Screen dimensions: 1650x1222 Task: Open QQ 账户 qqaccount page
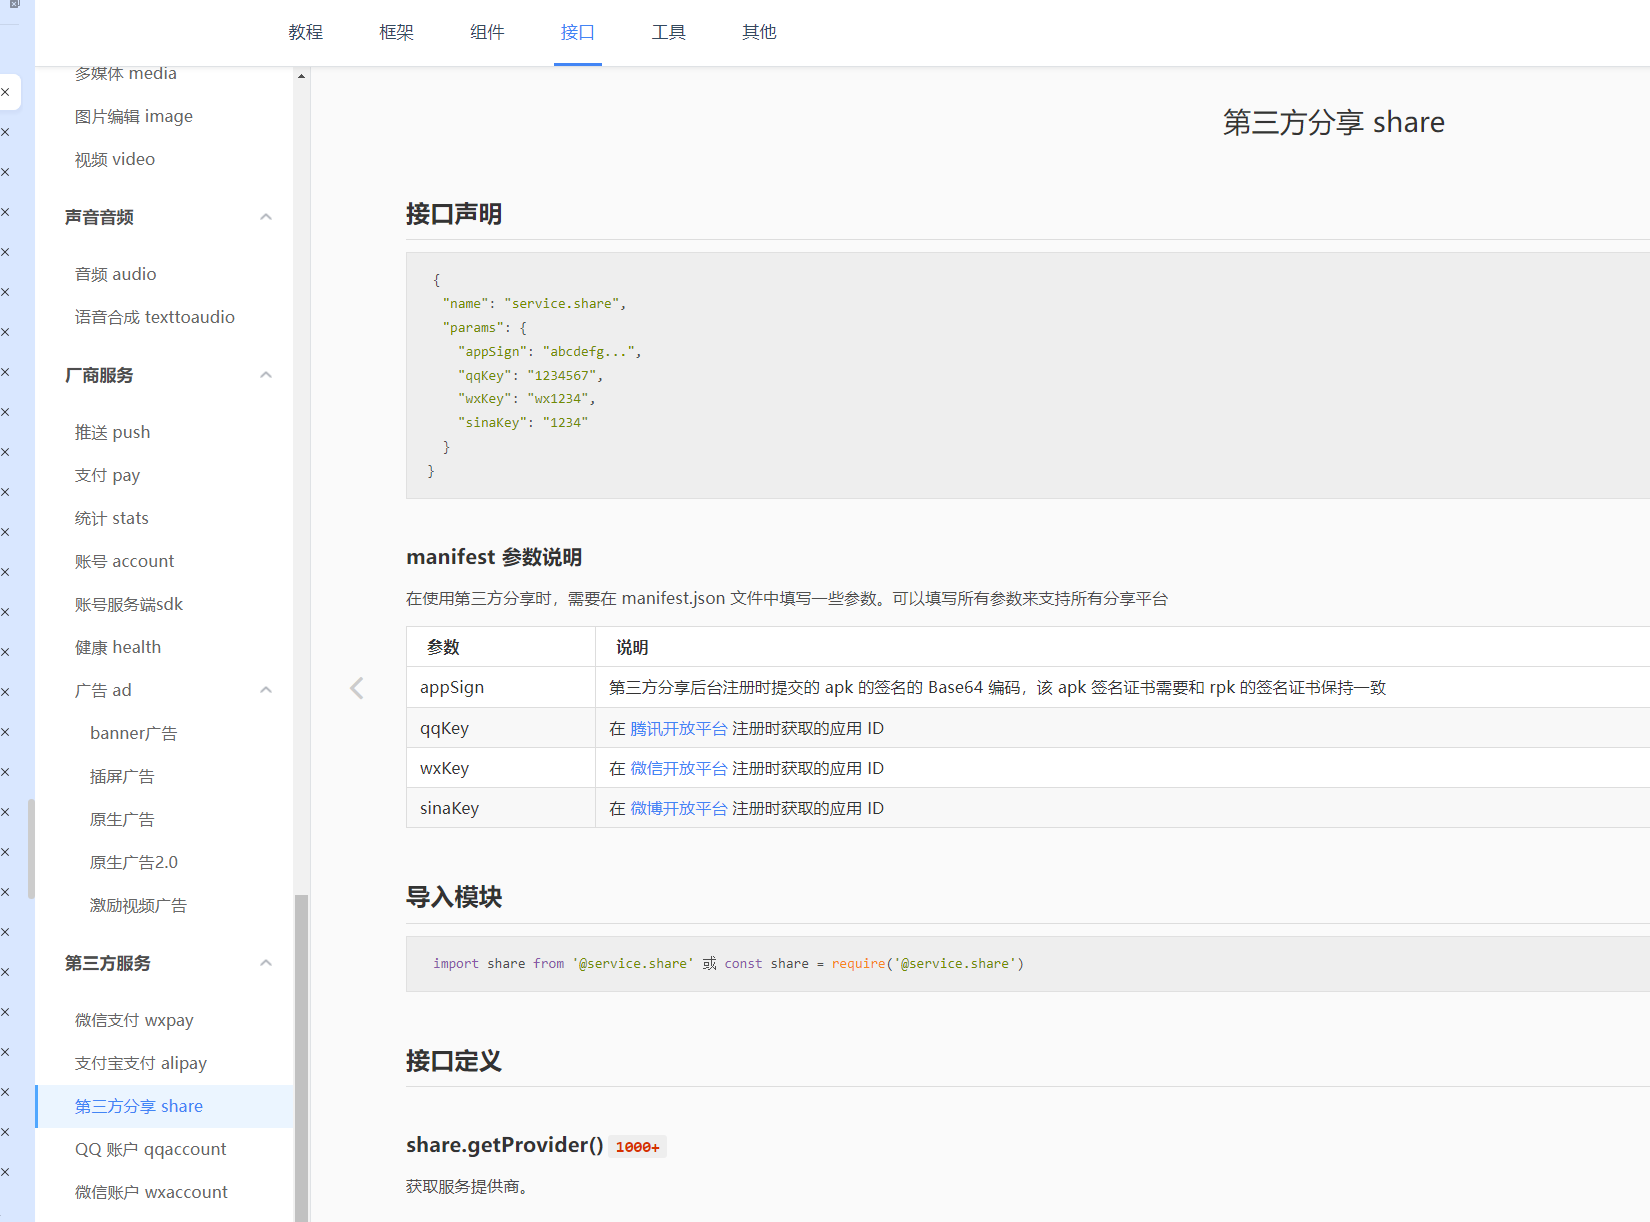coord(151,1149)
